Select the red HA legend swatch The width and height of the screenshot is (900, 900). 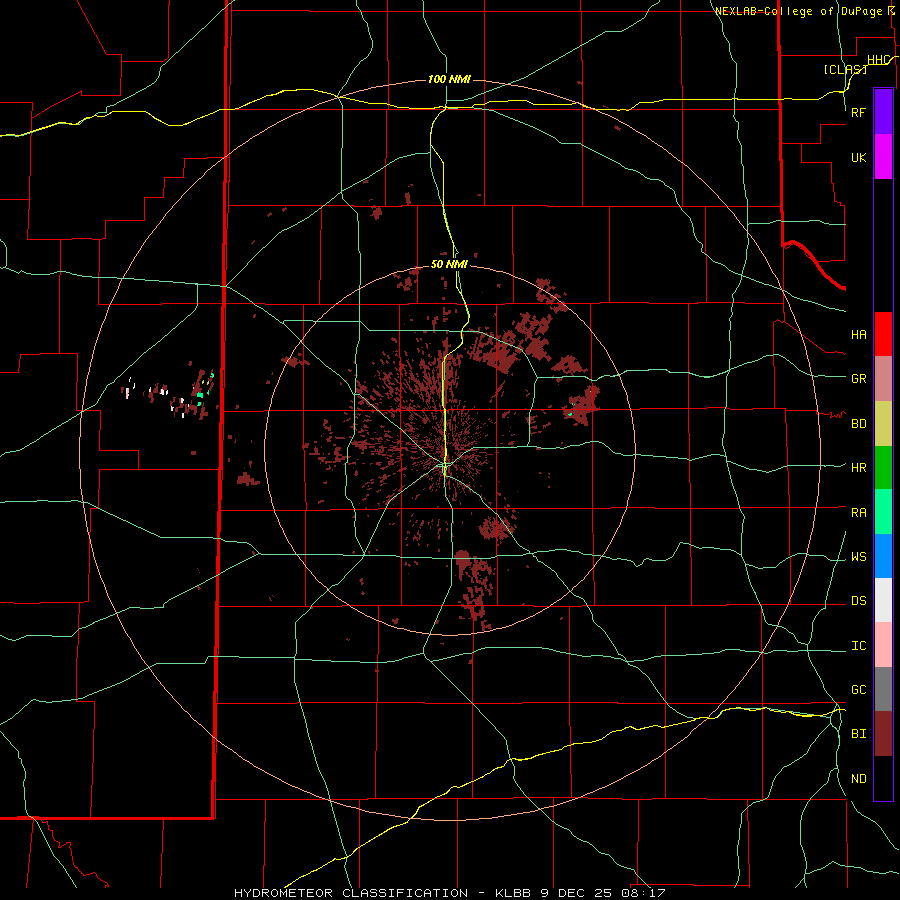pyautogui.click(x=883, y=334)
